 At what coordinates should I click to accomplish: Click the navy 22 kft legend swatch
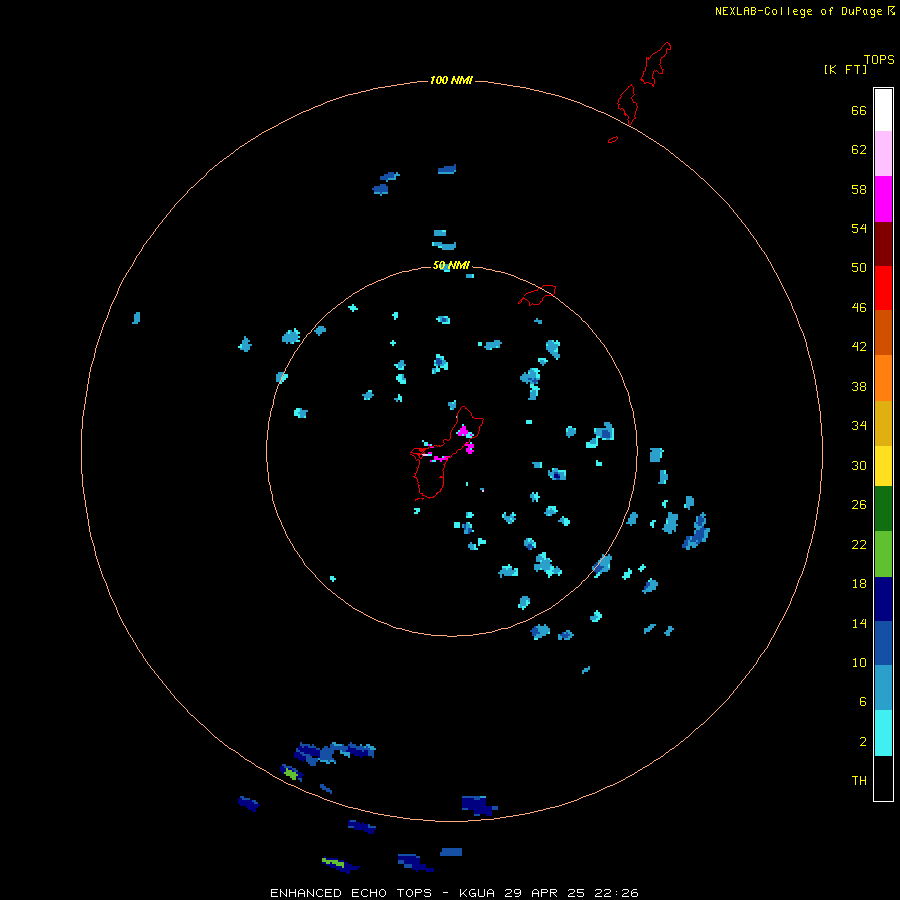[x=883, y=599]
